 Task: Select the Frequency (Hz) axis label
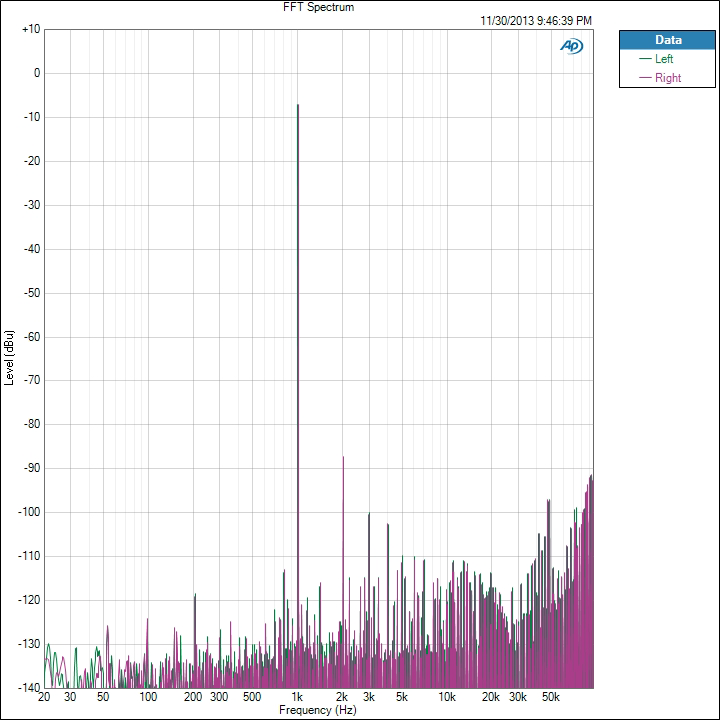coord(318,710)
